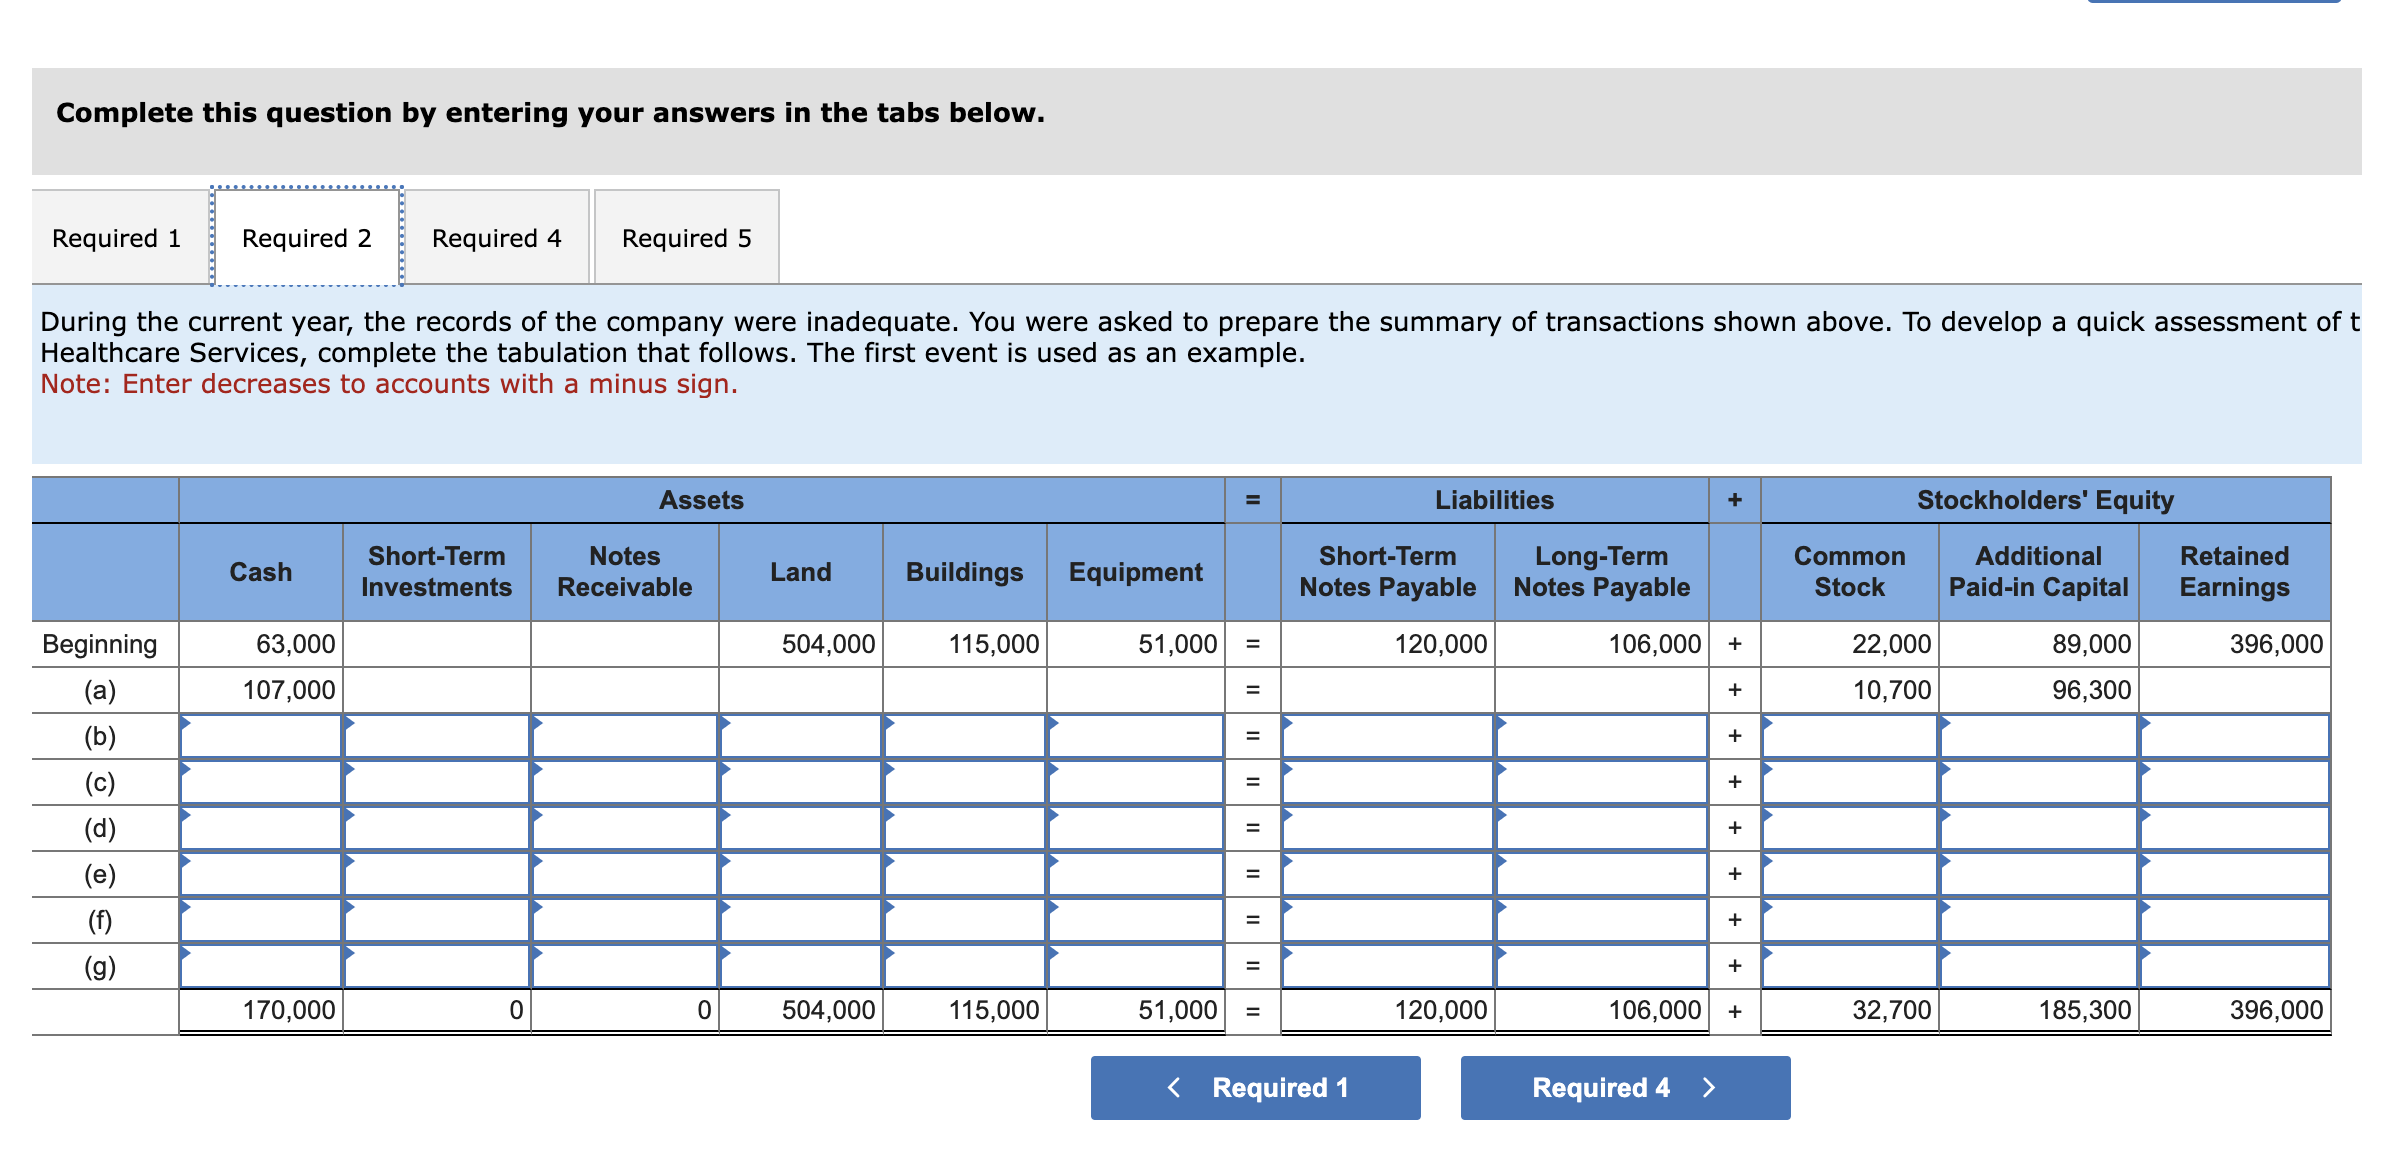Select the Required 2 tab
2396x1176 pixels.
[306, 238]
